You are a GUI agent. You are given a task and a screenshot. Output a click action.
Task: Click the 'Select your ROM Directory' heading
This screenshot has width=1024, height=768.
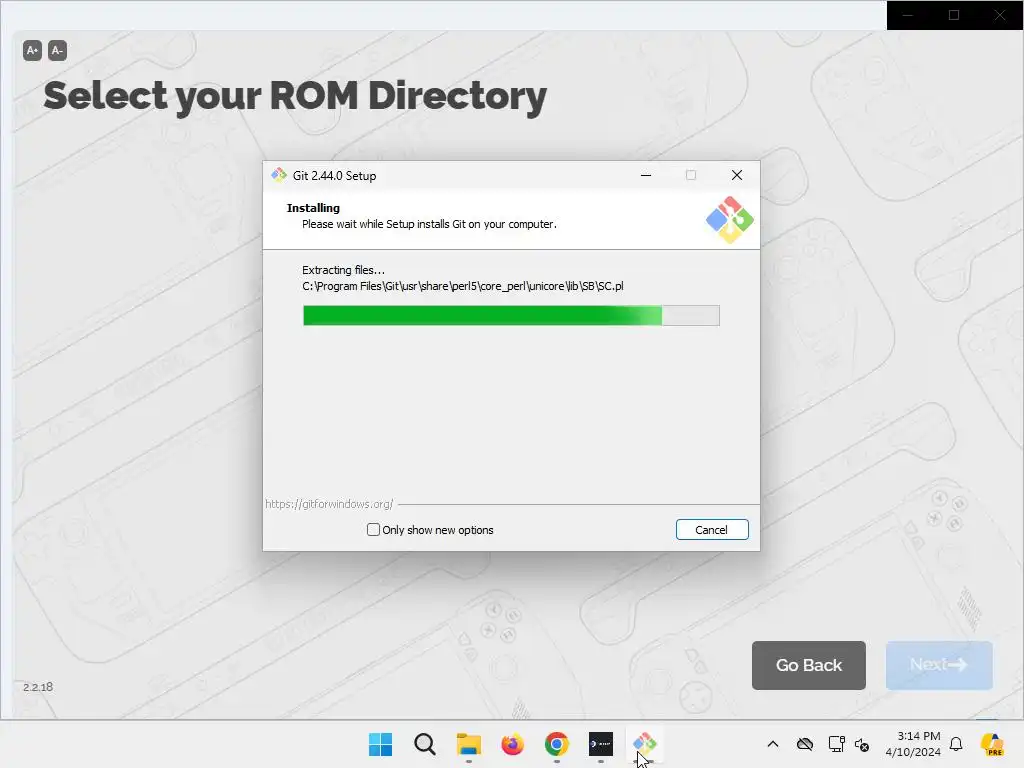point(295,96)
